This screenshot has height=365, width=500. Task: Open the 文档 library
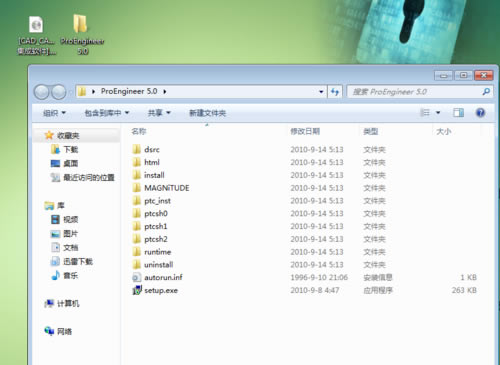(x=64, y=247)
